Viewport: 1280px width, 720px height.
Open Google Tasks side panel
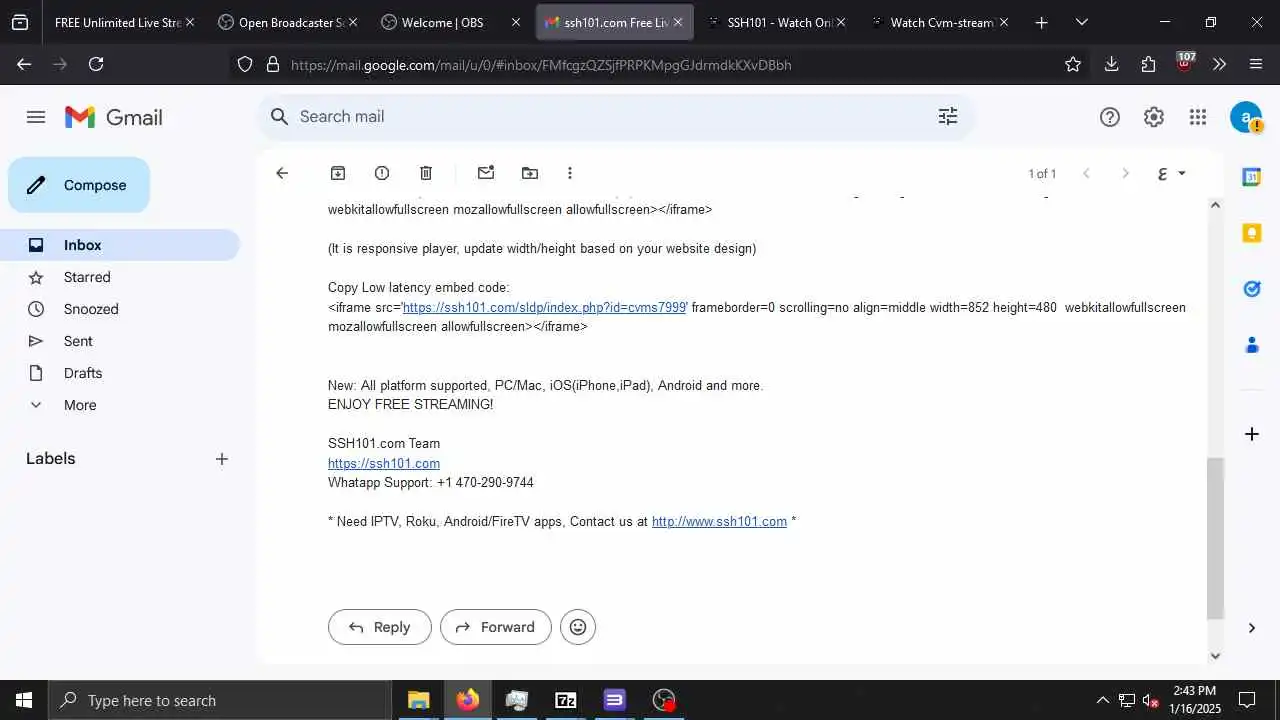tap(1251, 289)
